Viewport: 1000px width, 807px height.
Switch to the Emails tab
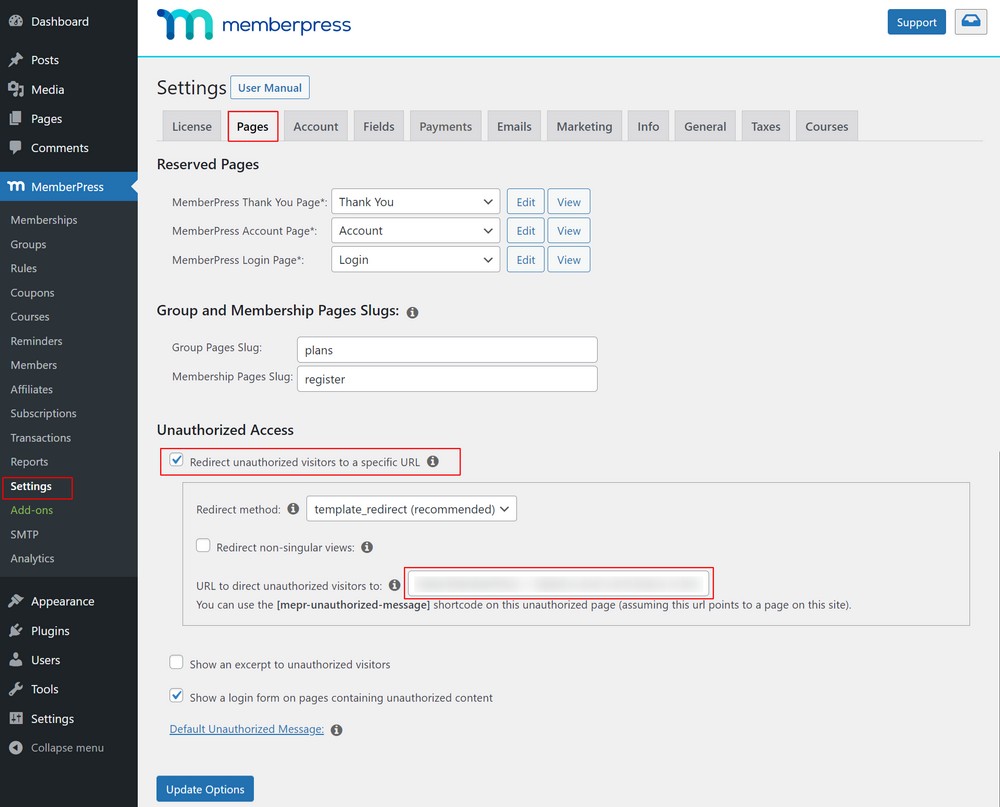[514, 126]
